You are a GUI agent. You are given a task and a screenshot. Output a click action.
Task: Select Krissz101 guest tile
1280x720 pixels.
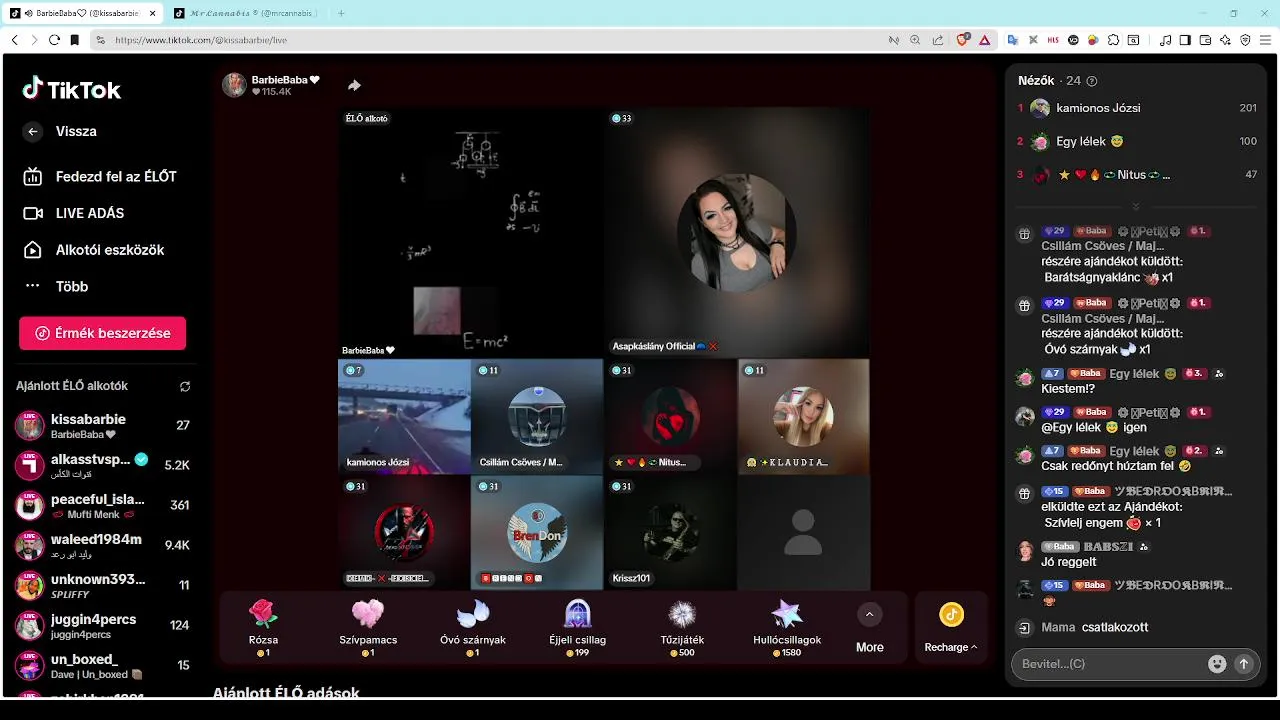tap(670, 533)
